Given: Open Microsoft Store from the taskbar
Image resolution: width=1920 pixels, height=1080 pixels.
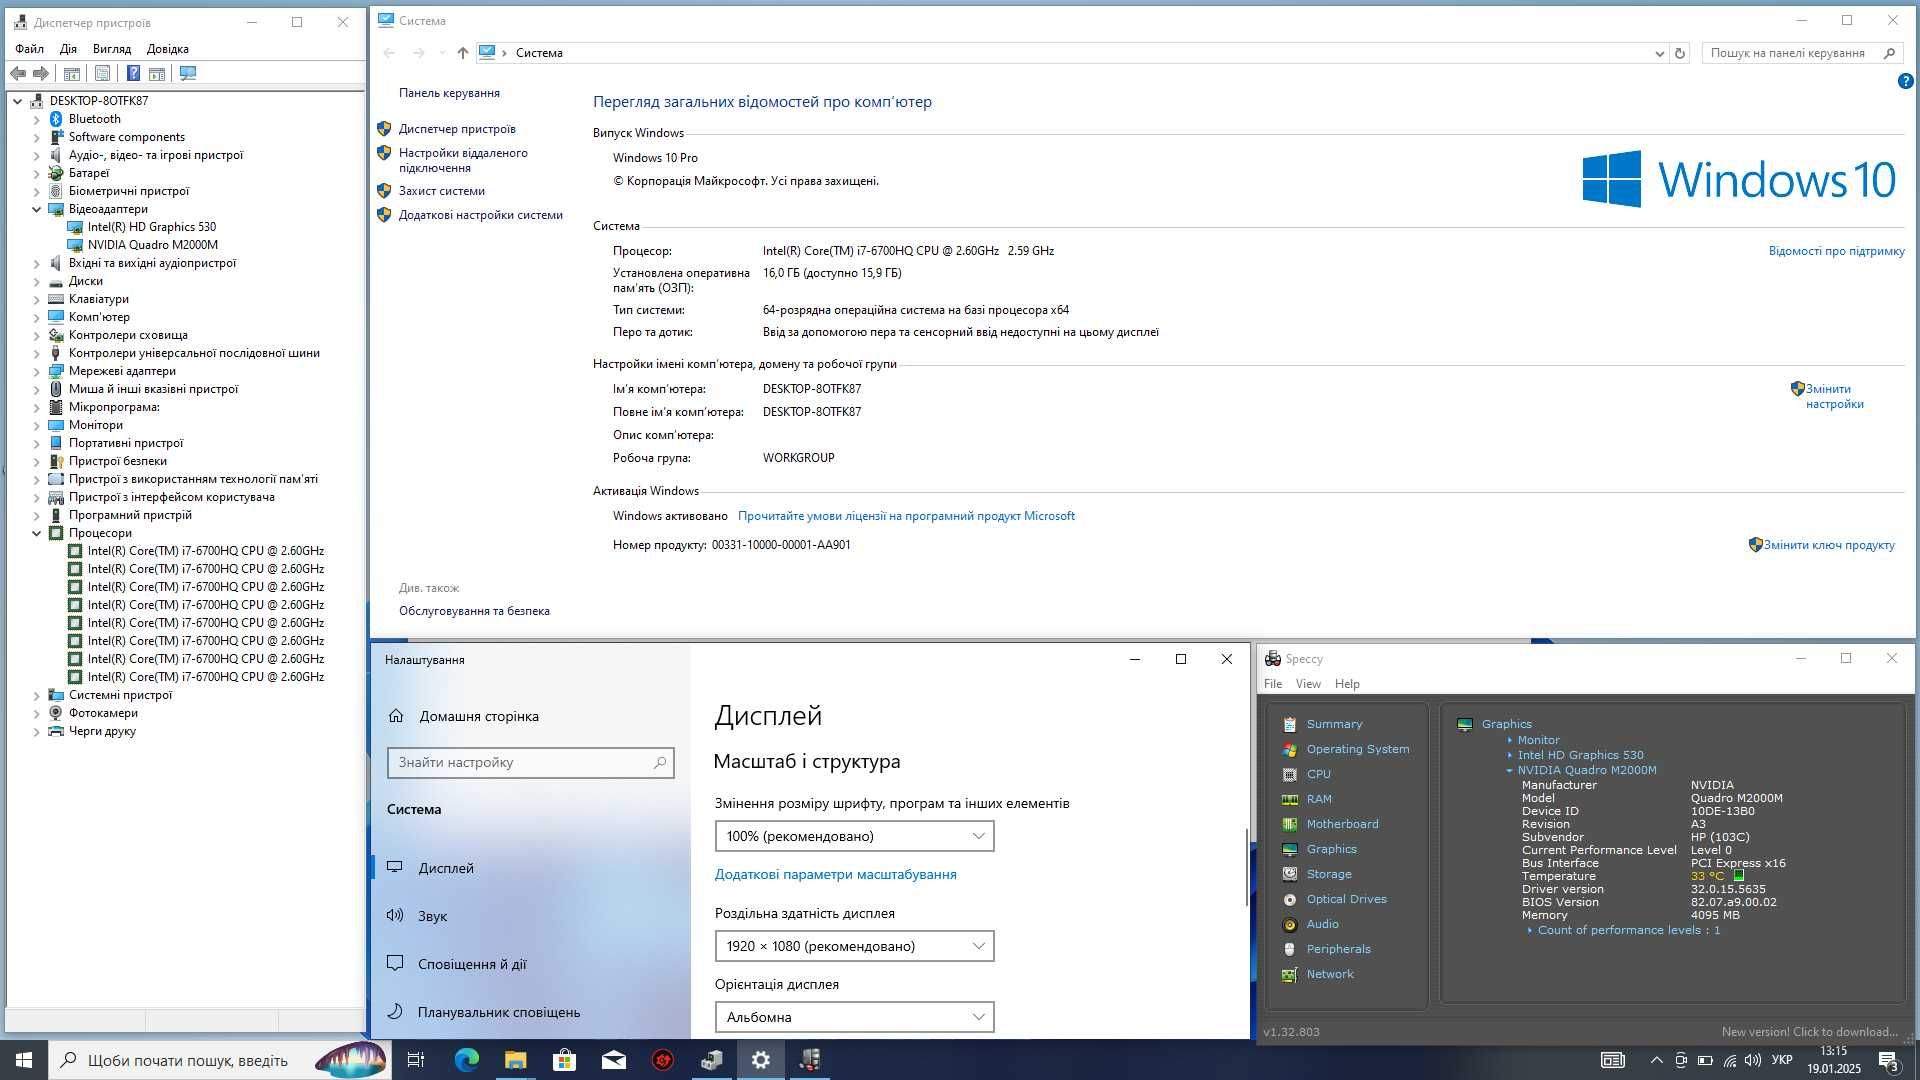Looking at the screenshot, I should (x=564, y=1060).
